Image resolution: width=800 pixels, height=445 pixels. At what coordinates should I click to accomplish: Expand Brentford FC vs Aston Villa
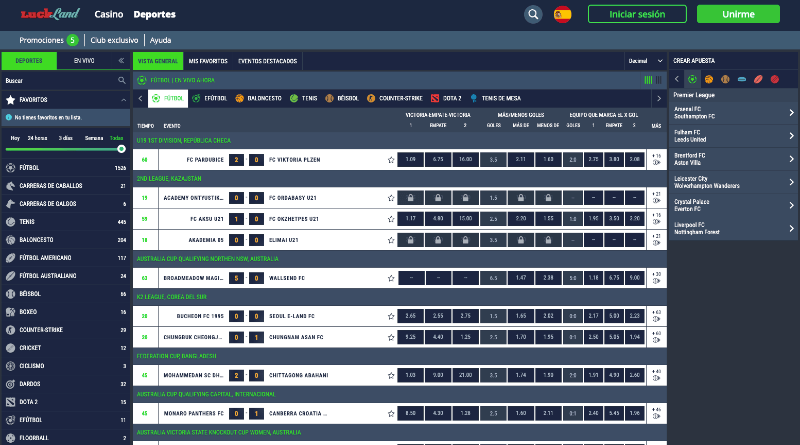point(733,159)
